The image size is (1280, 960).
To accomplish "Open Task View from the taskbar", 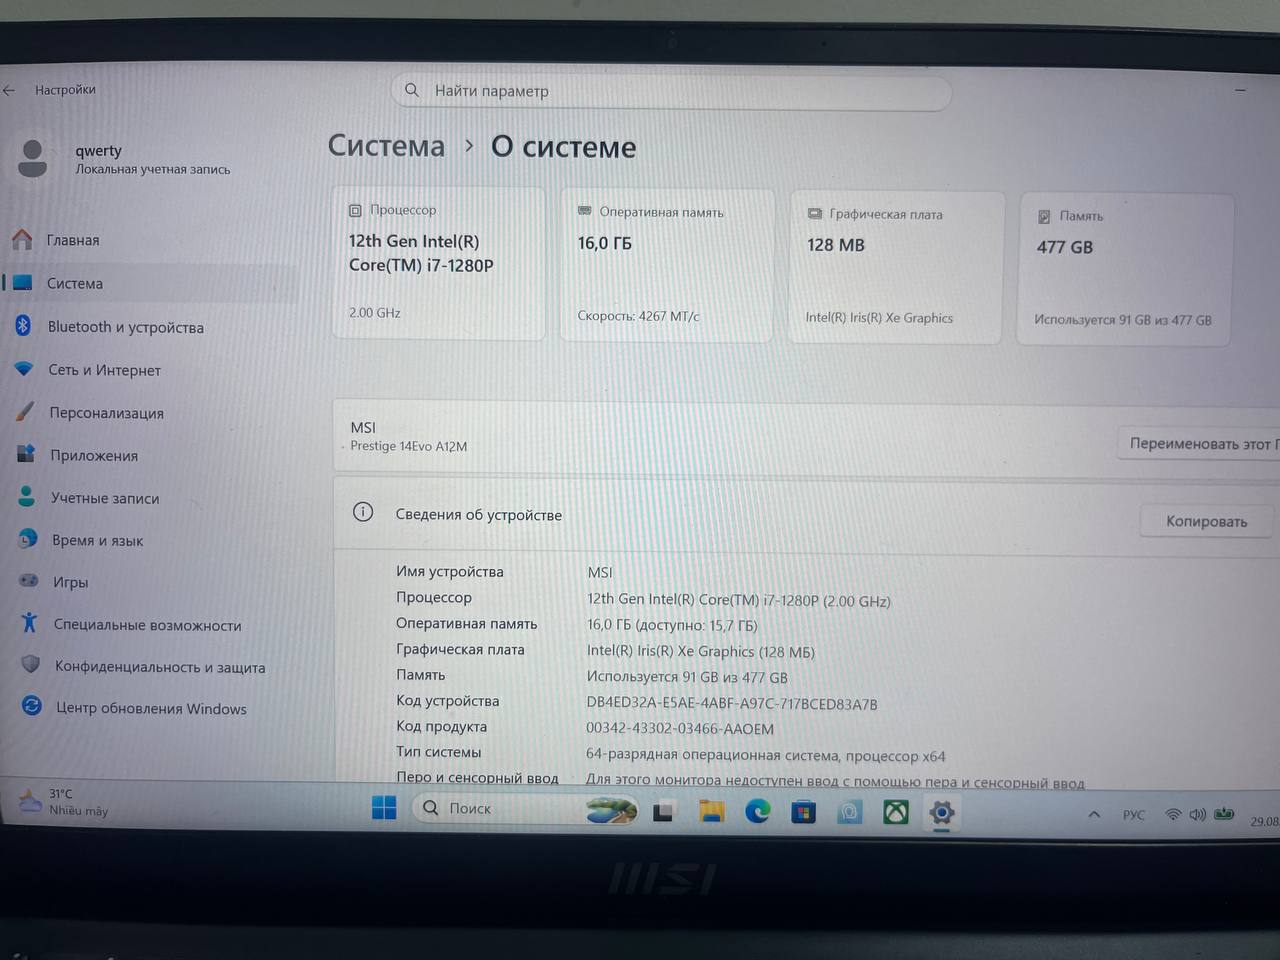I will coord(663,811).
